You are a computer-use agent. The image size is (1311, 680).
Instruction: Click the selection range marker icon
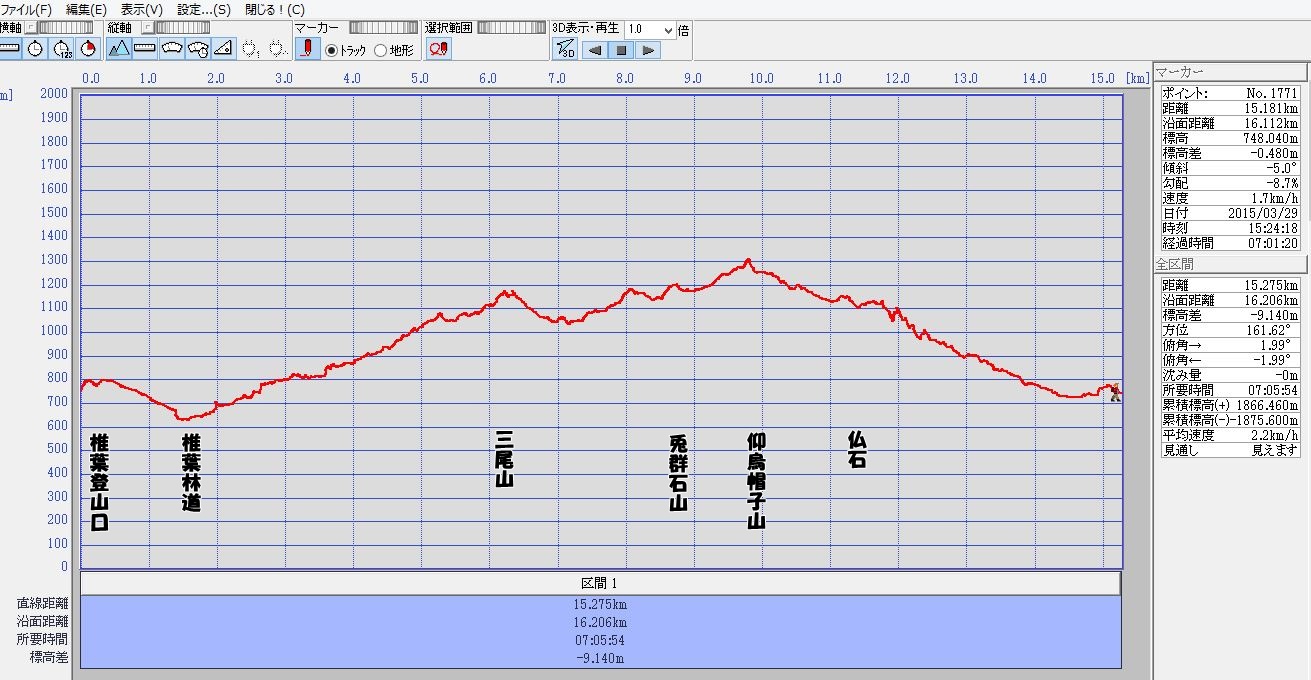point(438,48)
